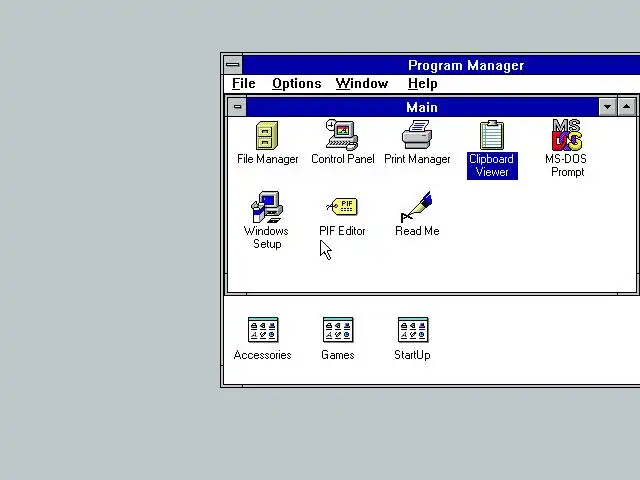Select the Read Me icon

point(417,207)
